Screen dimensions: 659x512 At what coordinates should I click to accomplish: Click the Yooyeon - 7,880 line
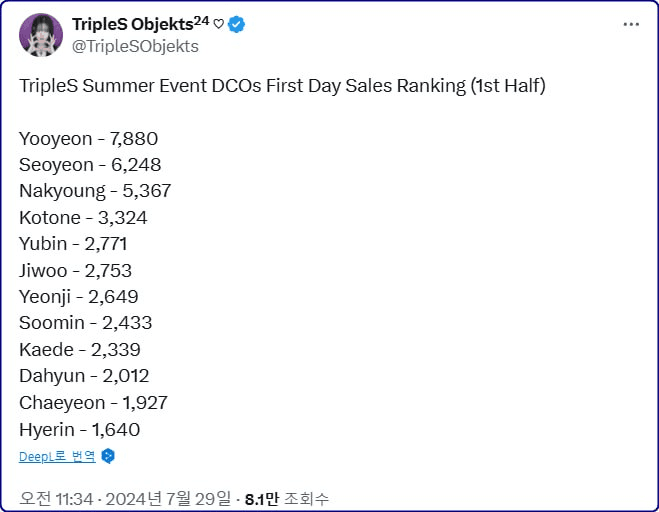(x=88, y=139)
